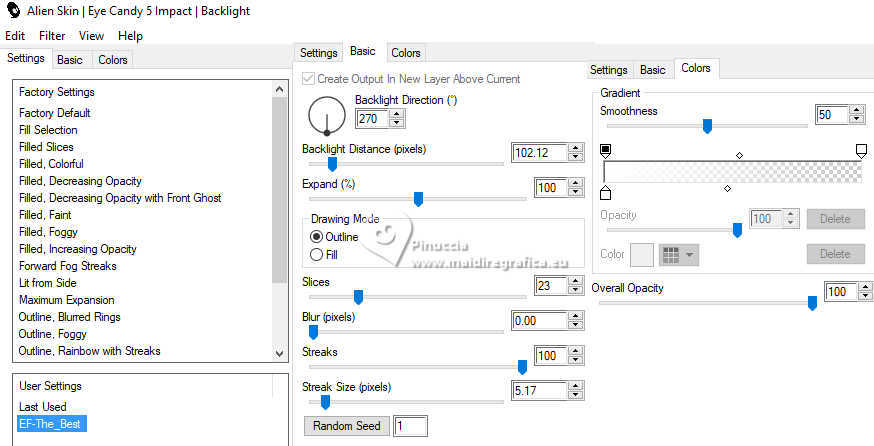Viewport: 874px width, 446px height.
Task: Select the bottom-left gradient color stop
Action: (x=605, y=192)
